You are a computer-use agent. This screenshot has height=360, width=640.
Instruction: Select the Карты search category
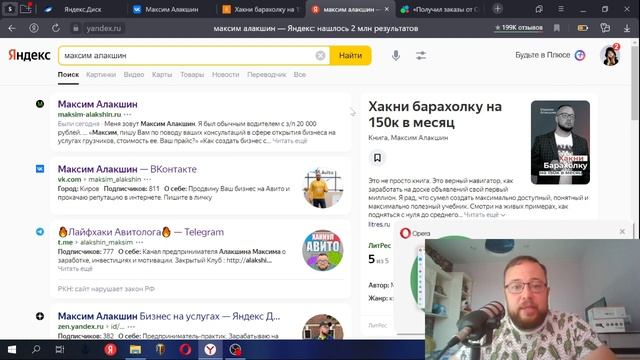pos(162,75)
